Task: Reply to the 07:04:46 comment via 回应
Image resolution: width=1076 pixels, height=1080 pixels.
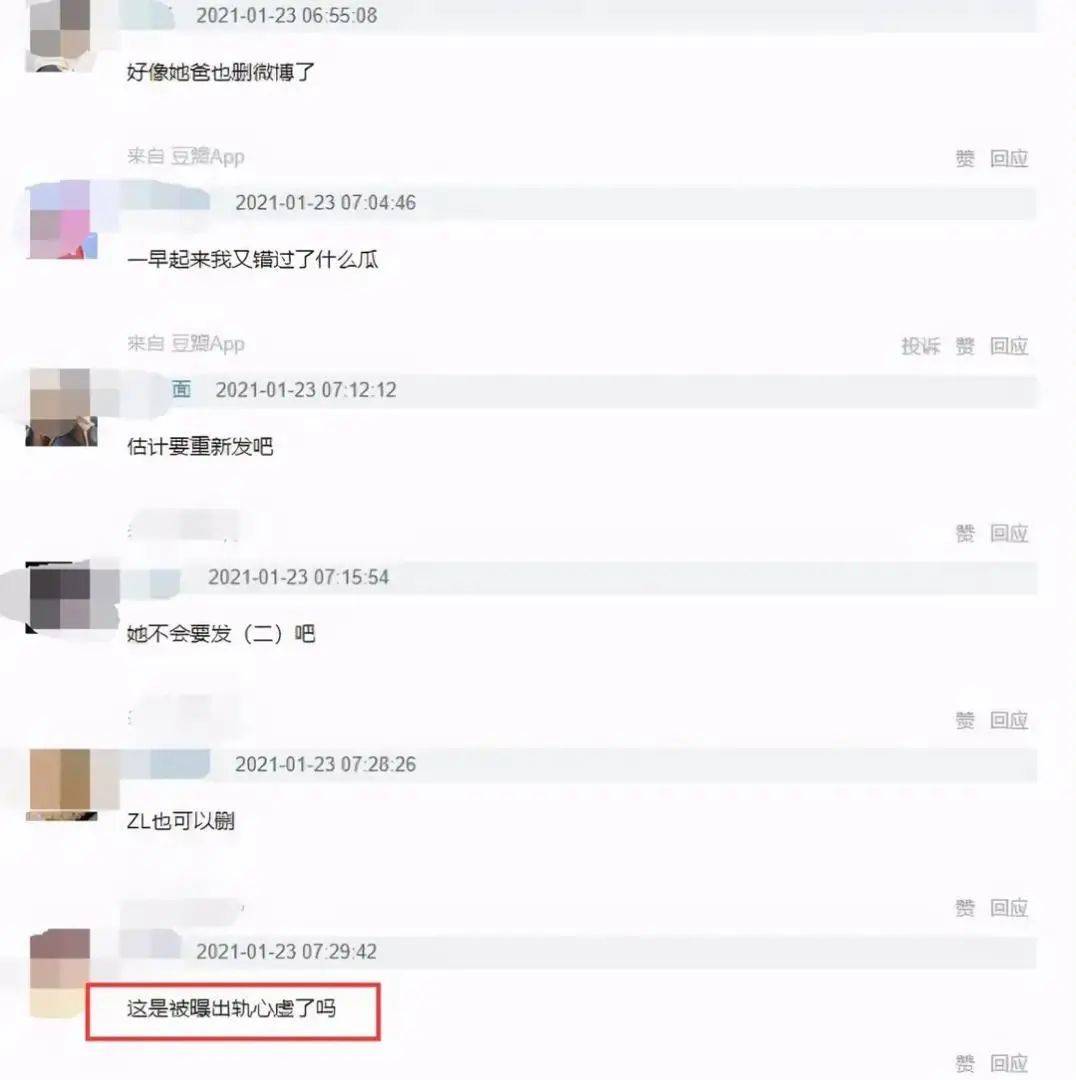Action: point(1008,346)
